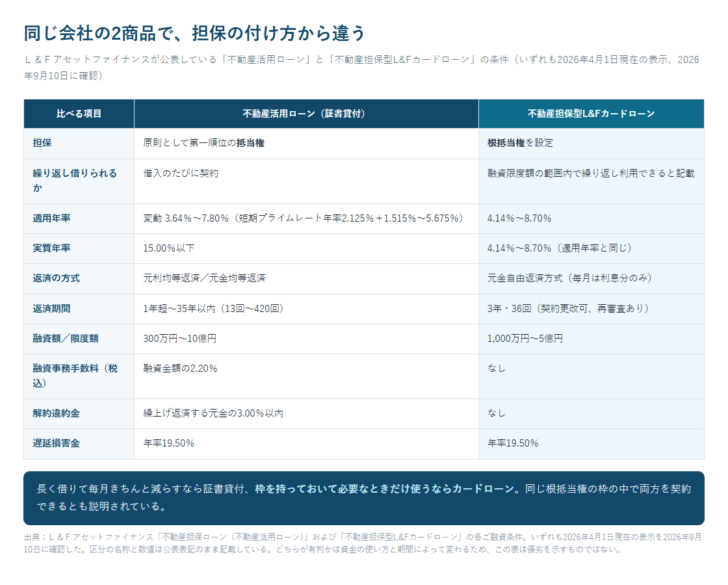Click 年率19.50% in the カードローン column

[x=591, y=444]
